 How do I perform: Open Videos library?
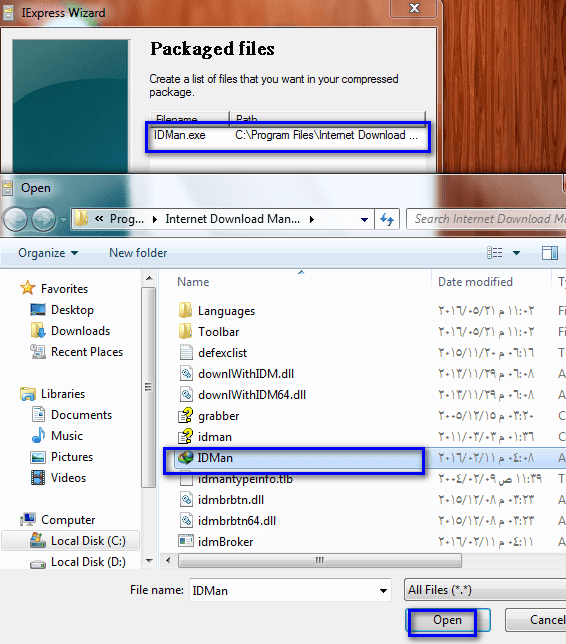click(68, 478)
